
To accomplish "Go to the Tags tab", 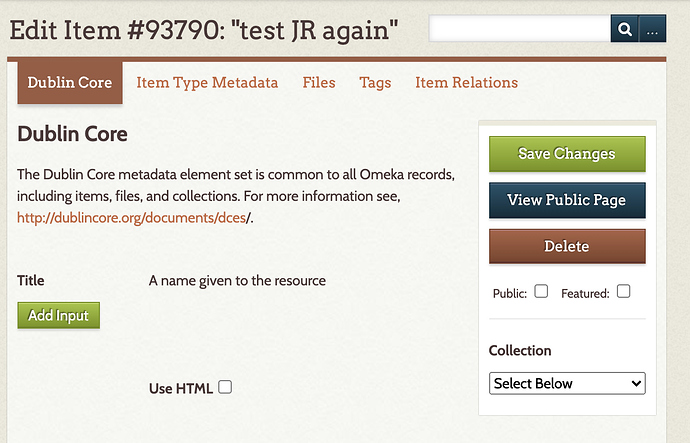I will [x=375, y=83].
